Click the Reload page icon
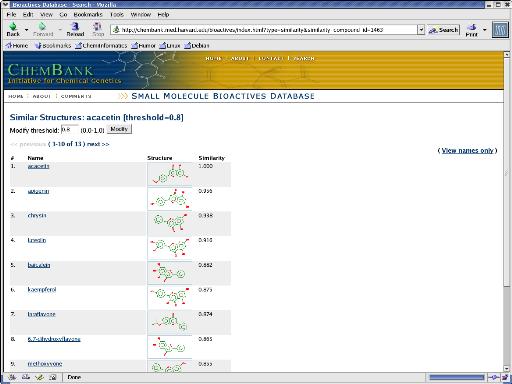 (75, 26)
